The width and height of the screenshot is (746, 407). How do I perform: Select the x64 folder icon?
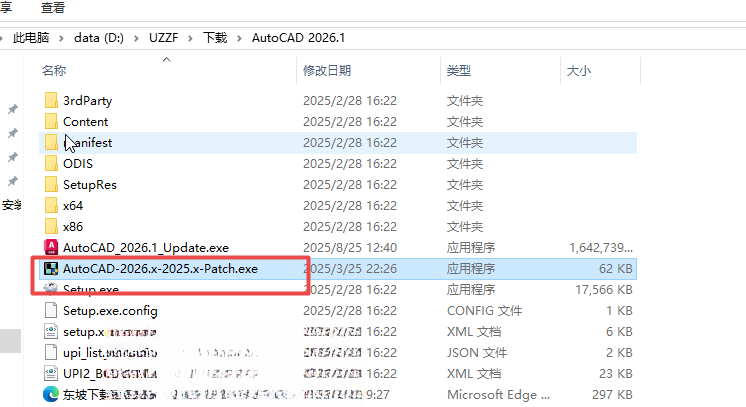(x=51, y=205)
